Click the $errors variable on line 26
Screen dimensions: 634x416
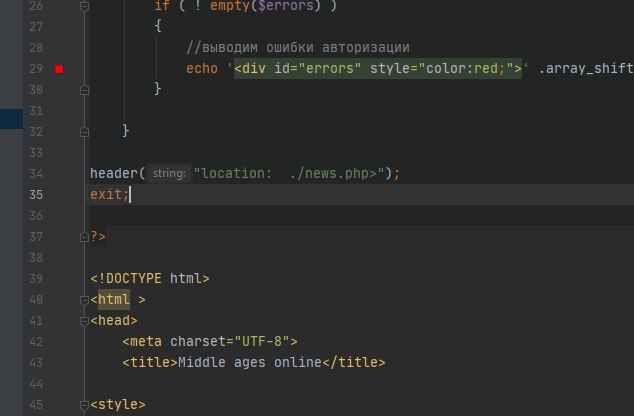tap(286, 6)
